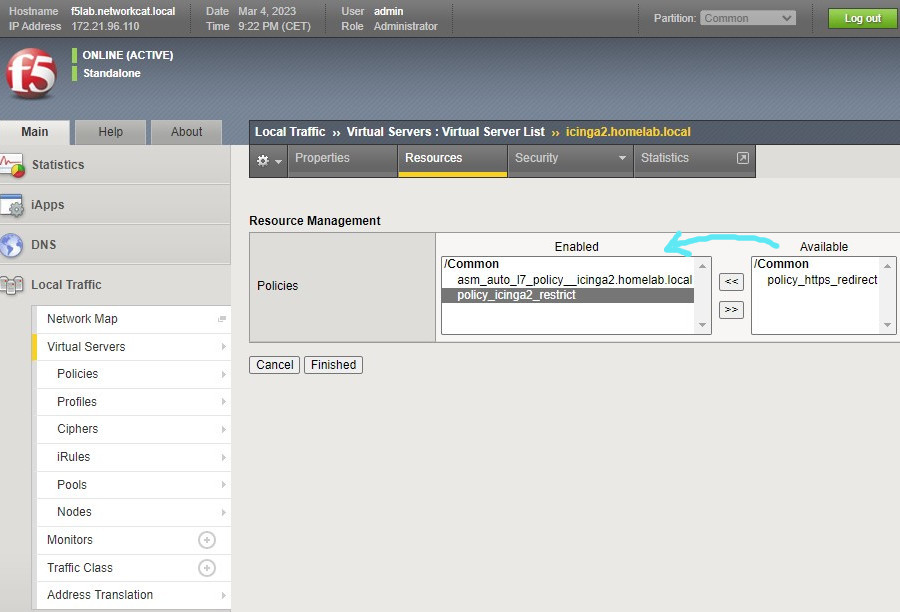This screenshot has height=612, width=900.
Task: Expand Virtual Servers submenu arrow
Action: (x=223, y=347)
